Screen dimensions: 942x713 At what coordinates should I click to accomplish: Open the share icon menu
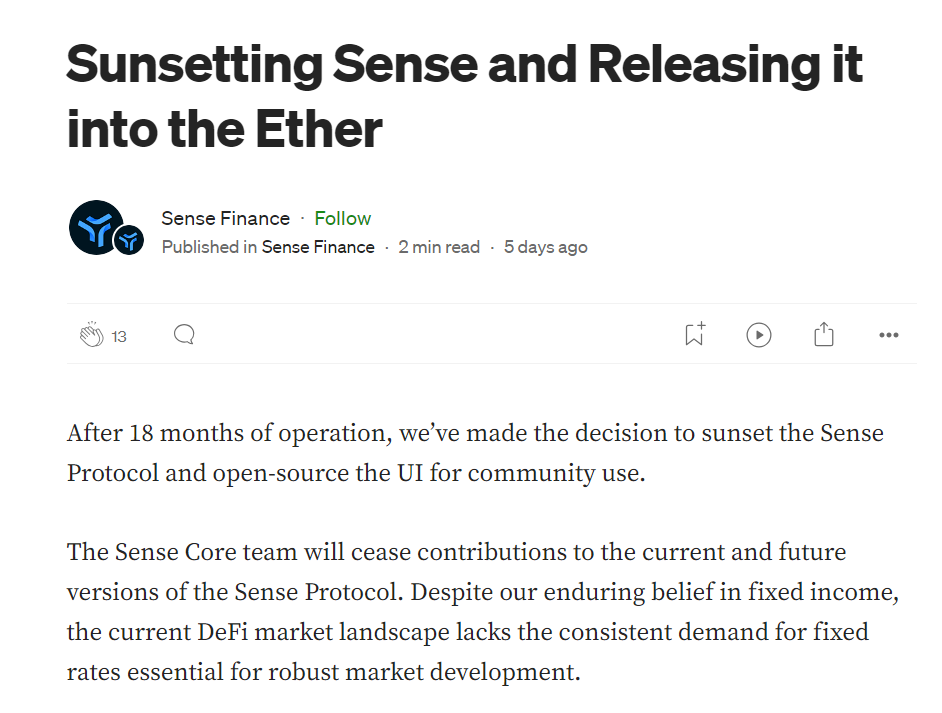click(x=824, y=335)
